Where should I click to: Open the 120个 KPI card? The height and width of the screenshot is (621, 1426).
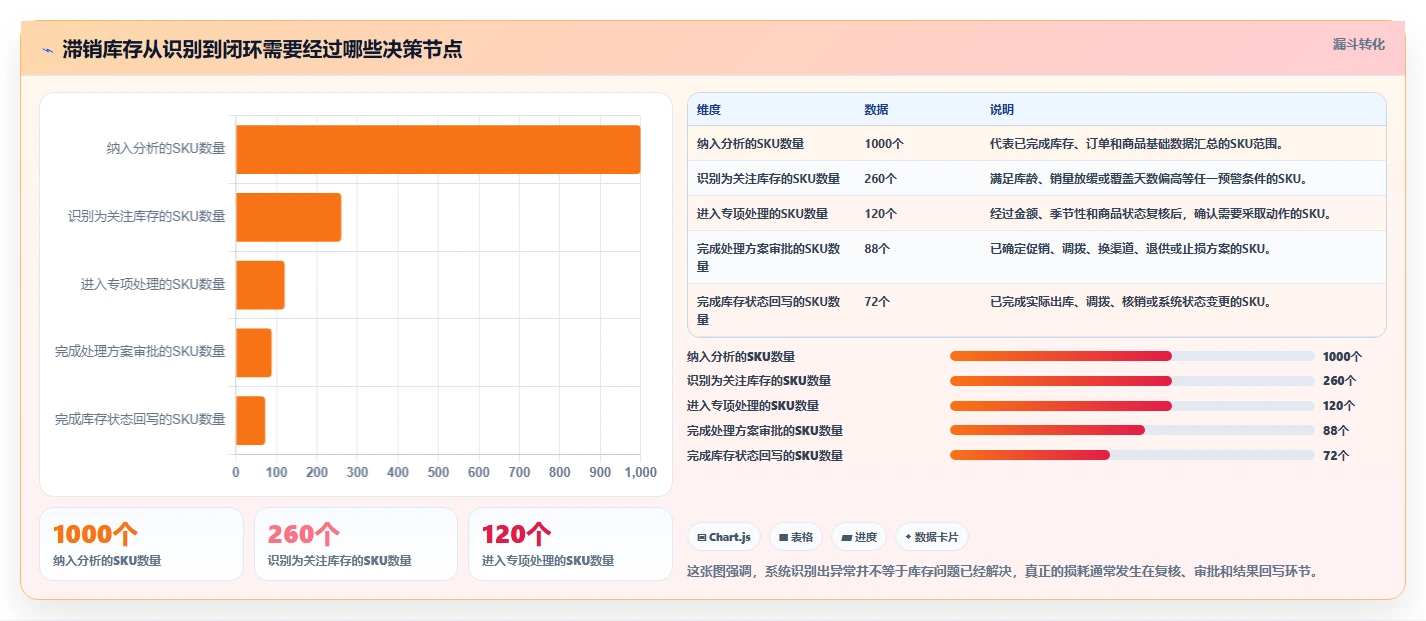570,544
